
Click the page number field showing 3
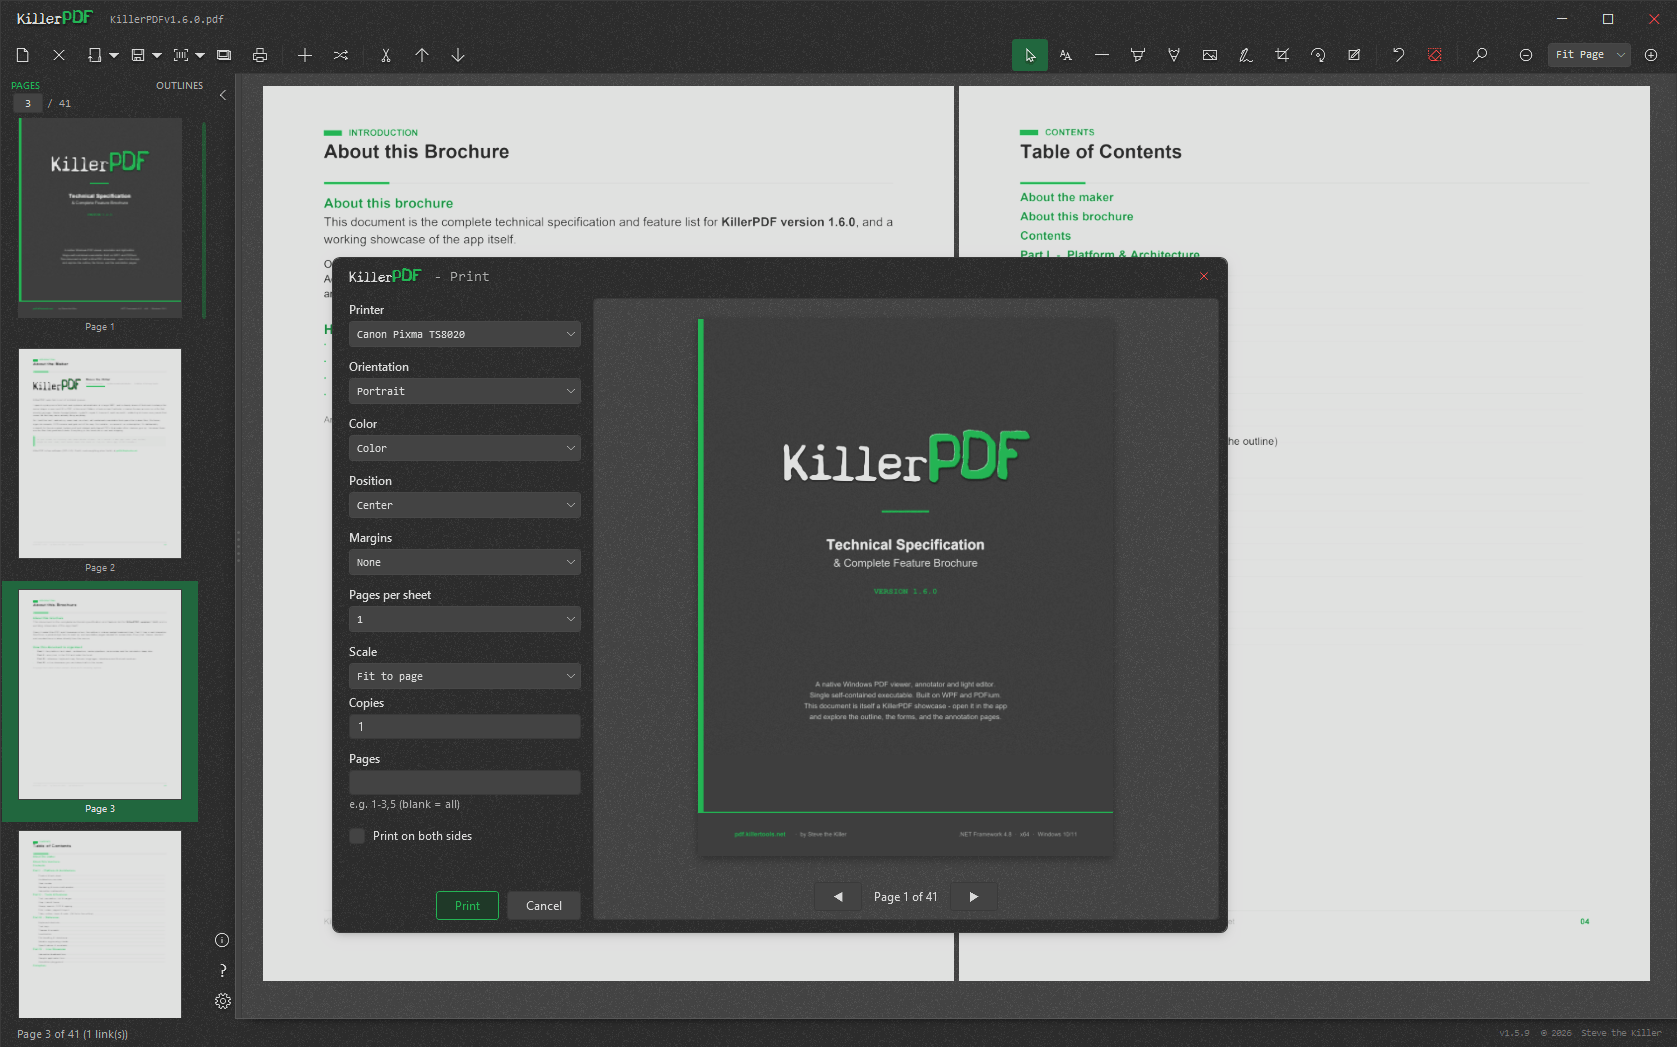click(x=28, y=103)
